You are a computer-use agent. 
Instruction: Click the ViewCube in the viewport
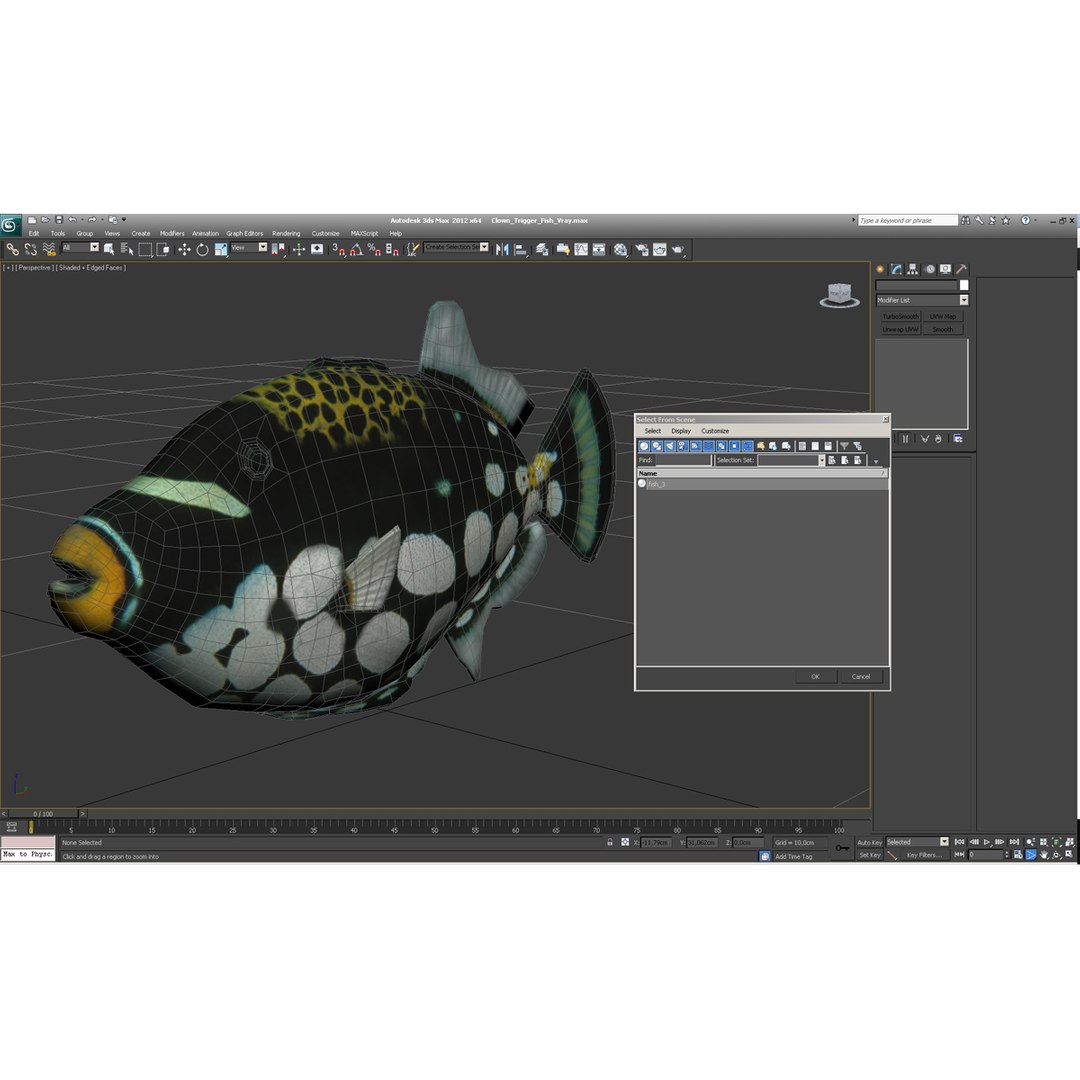click(x=839, y=295)
